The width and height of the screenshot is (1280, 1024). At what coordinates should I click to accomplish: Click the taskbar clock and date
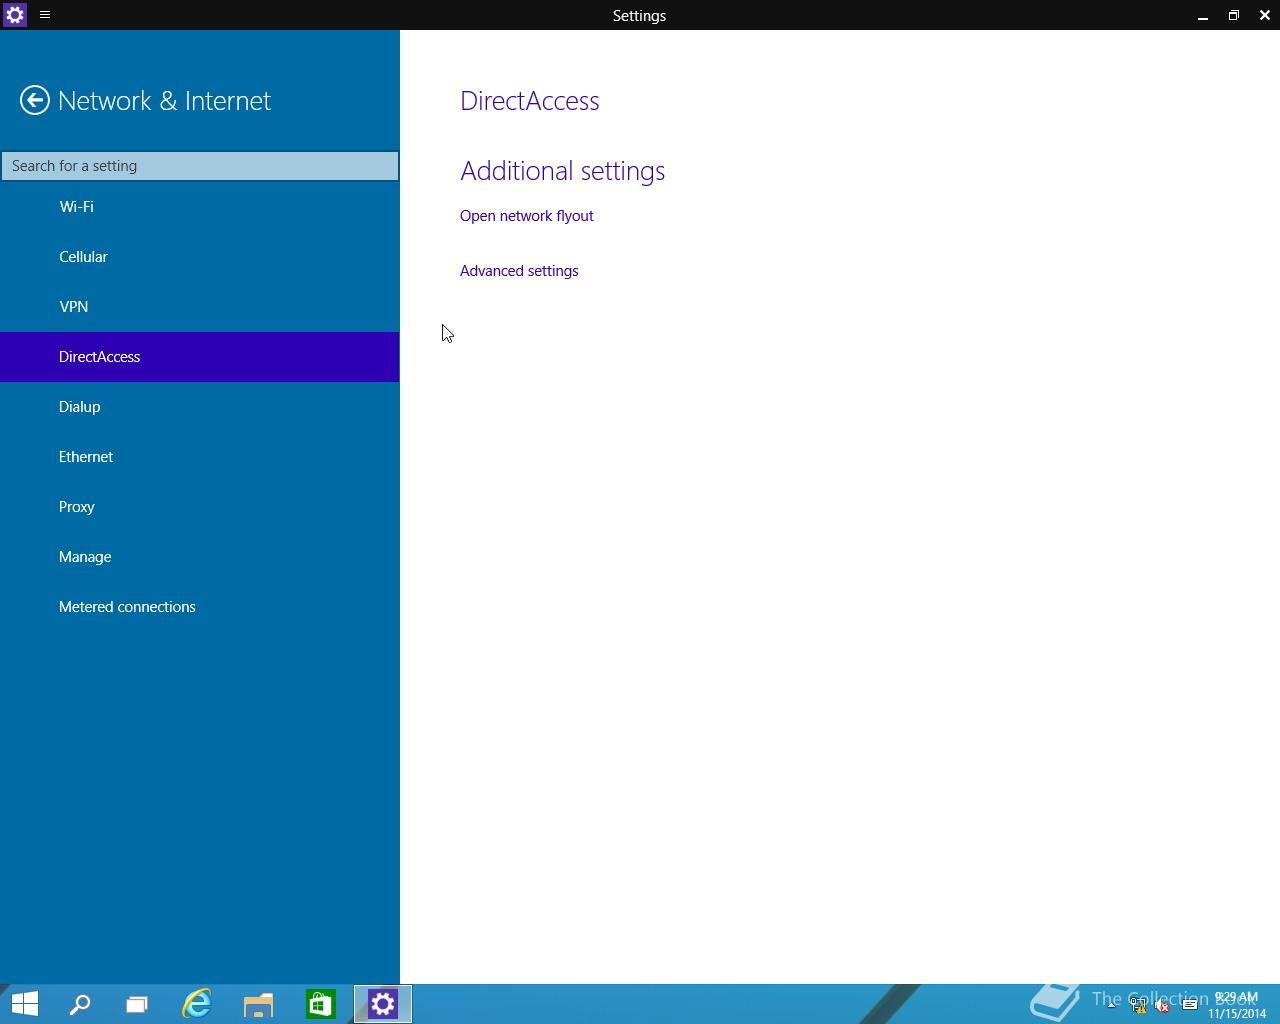1237,1005
